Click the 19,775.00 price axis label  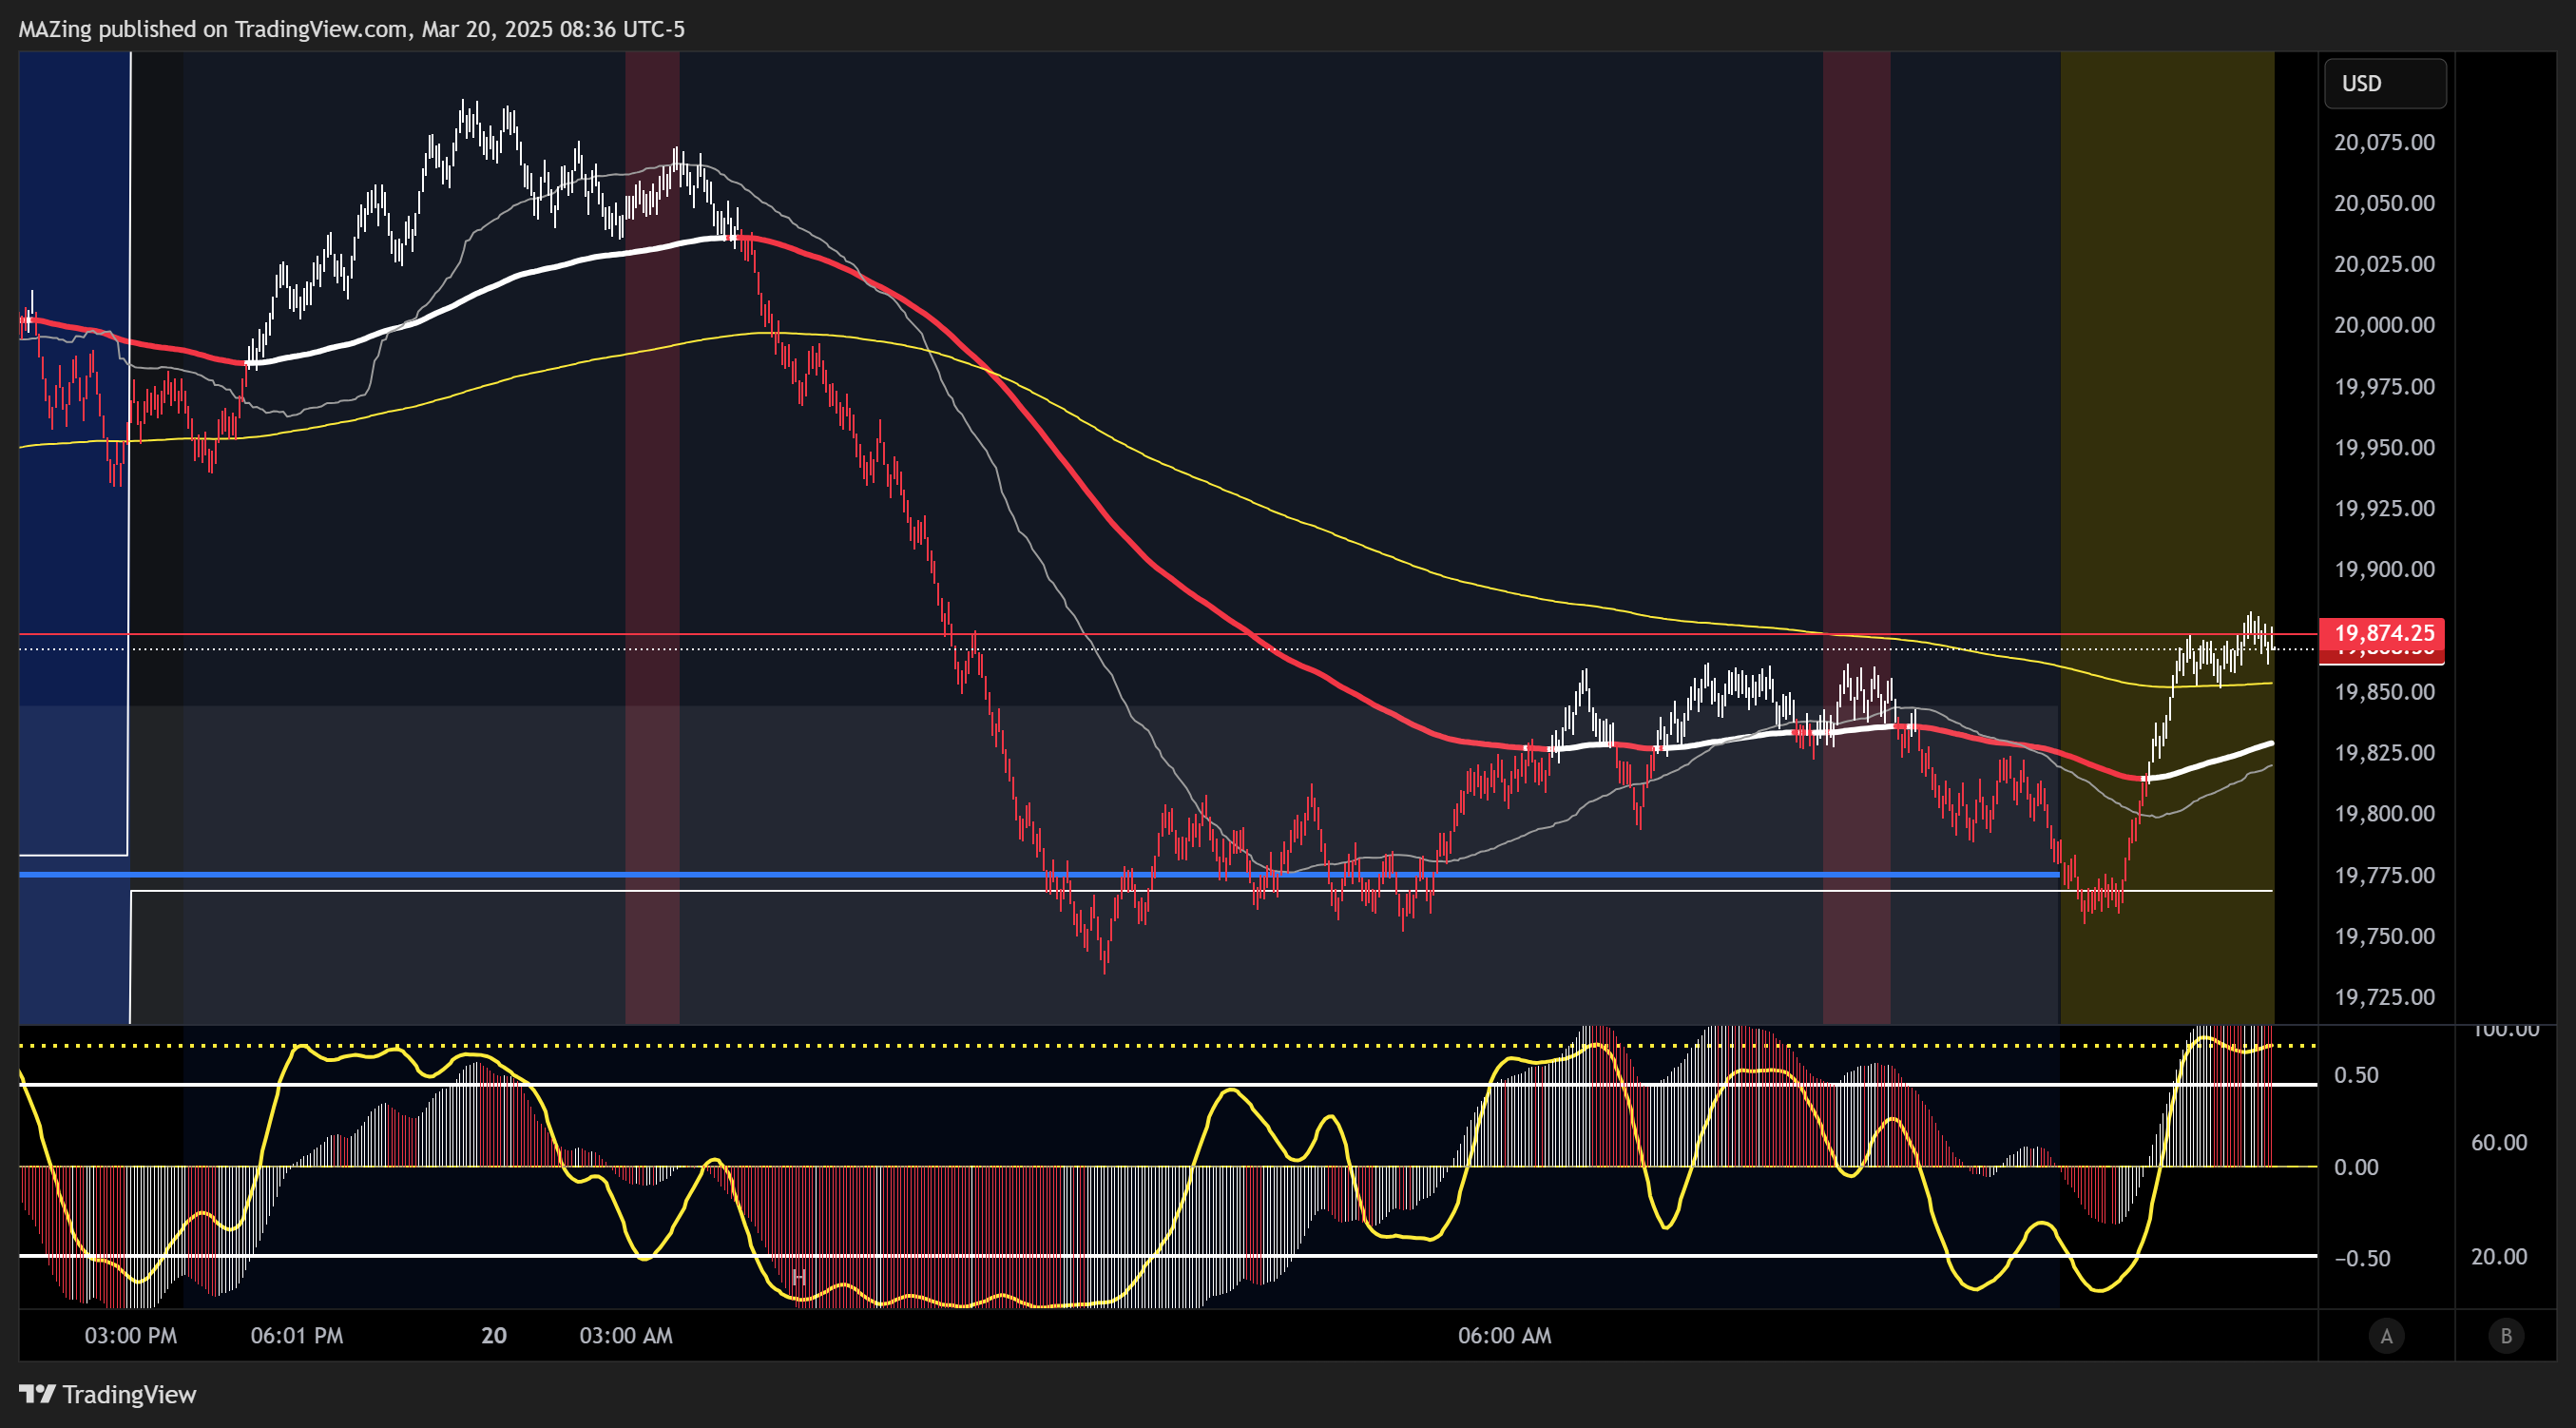tap(2384, 876)
